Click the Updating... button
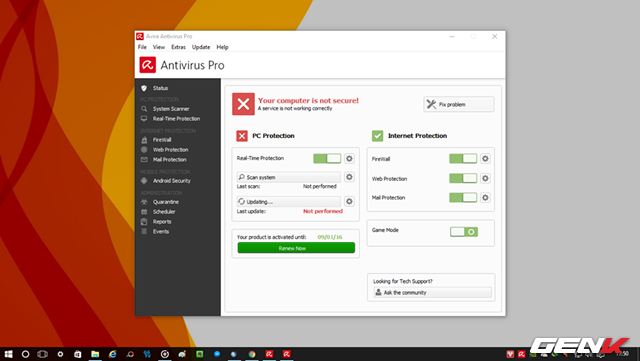This screenshot has width=640, height=361. pyautogui.click(x=289, y=202)
